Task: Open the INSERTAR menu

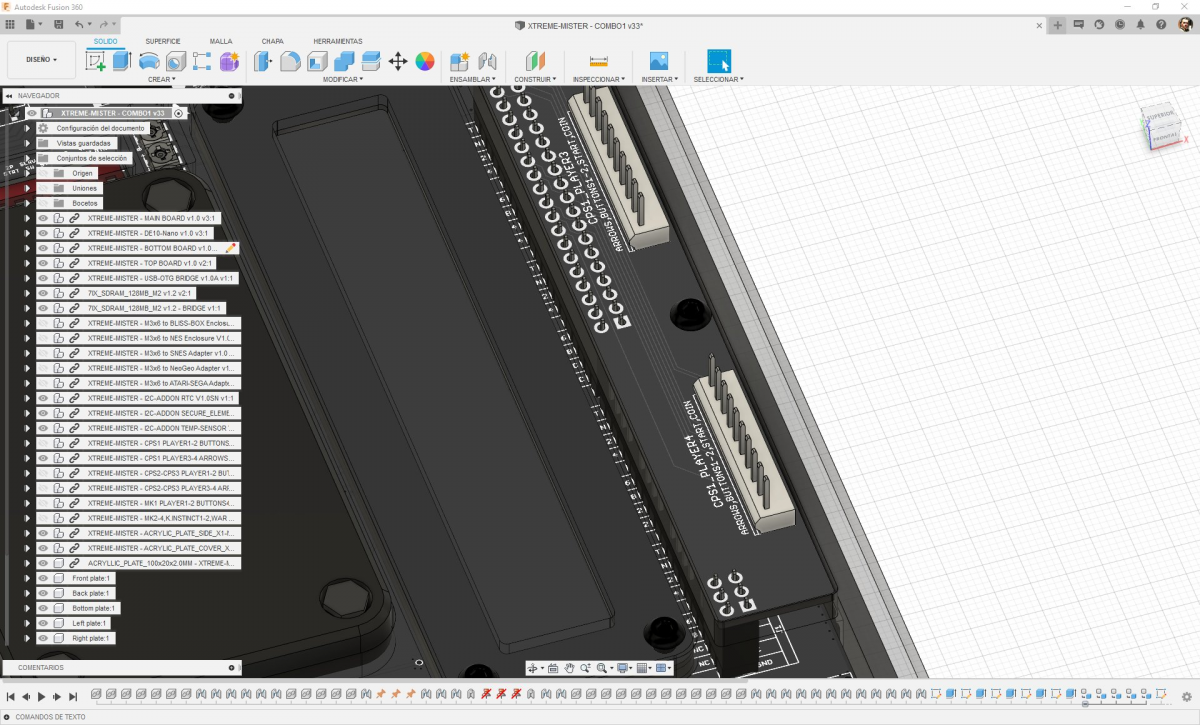Action: 659,79
